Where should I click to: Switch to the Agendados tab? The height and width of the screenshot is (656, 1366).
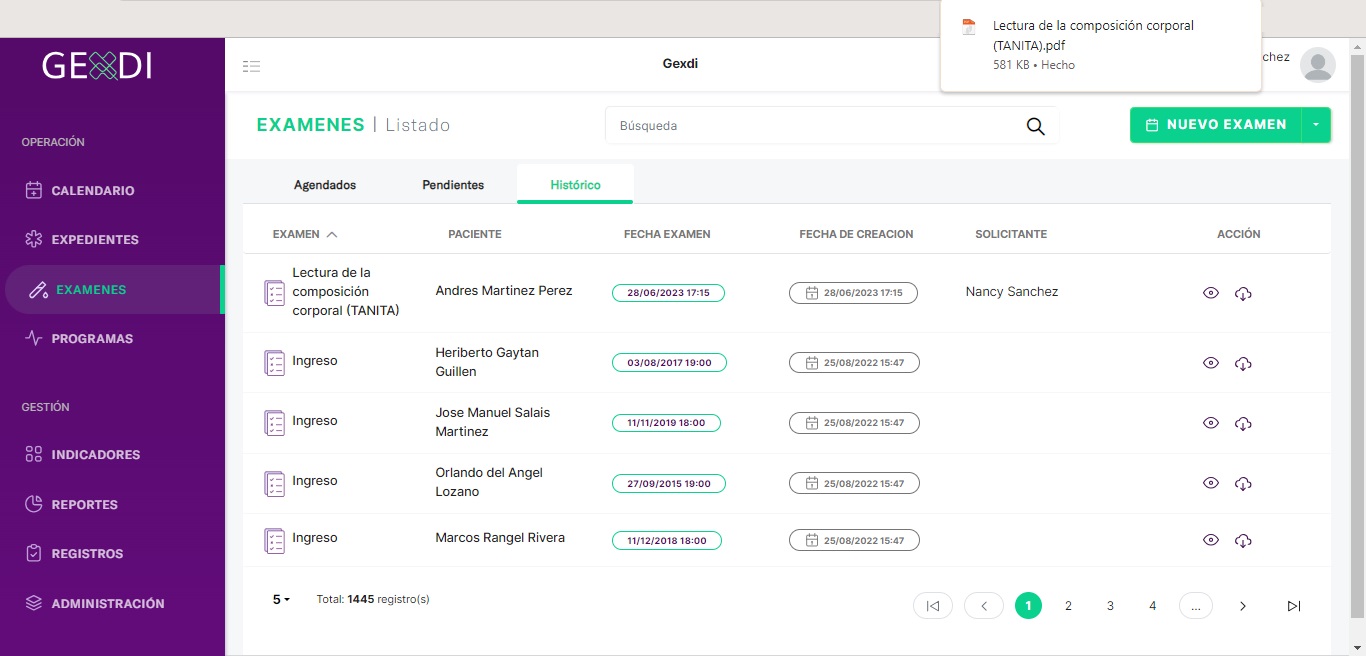pyautogui.click(x=325, y=185)
